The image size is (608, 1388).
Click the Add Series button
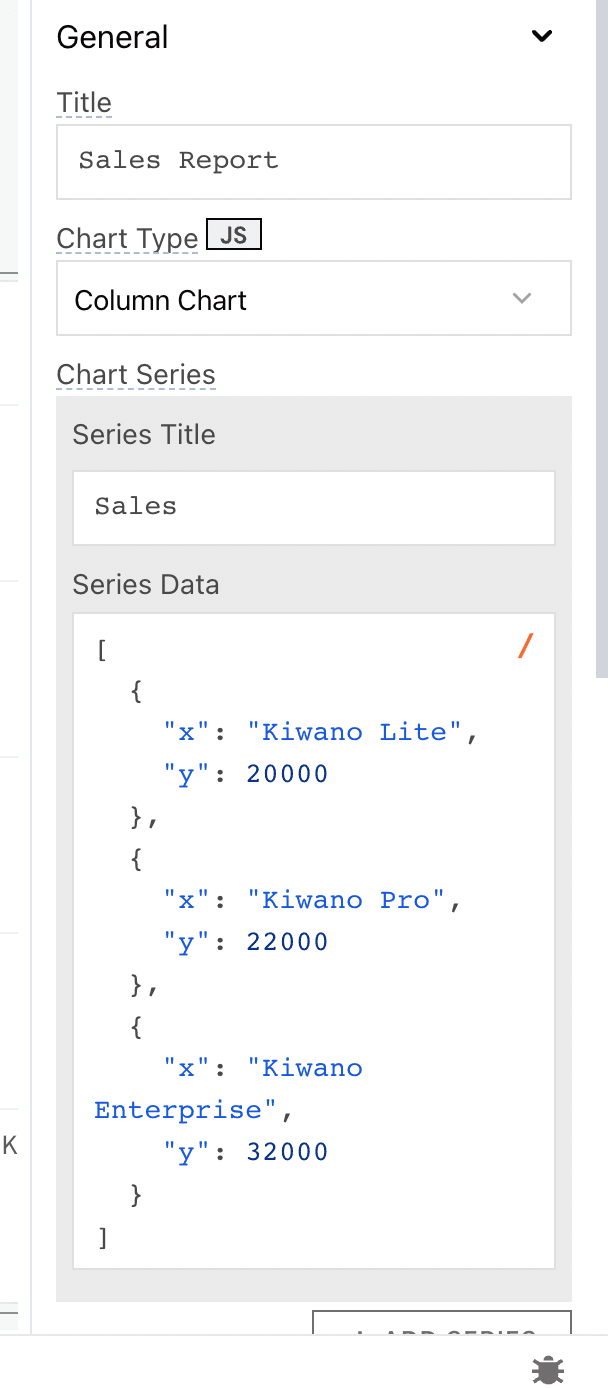[442, 1326]
